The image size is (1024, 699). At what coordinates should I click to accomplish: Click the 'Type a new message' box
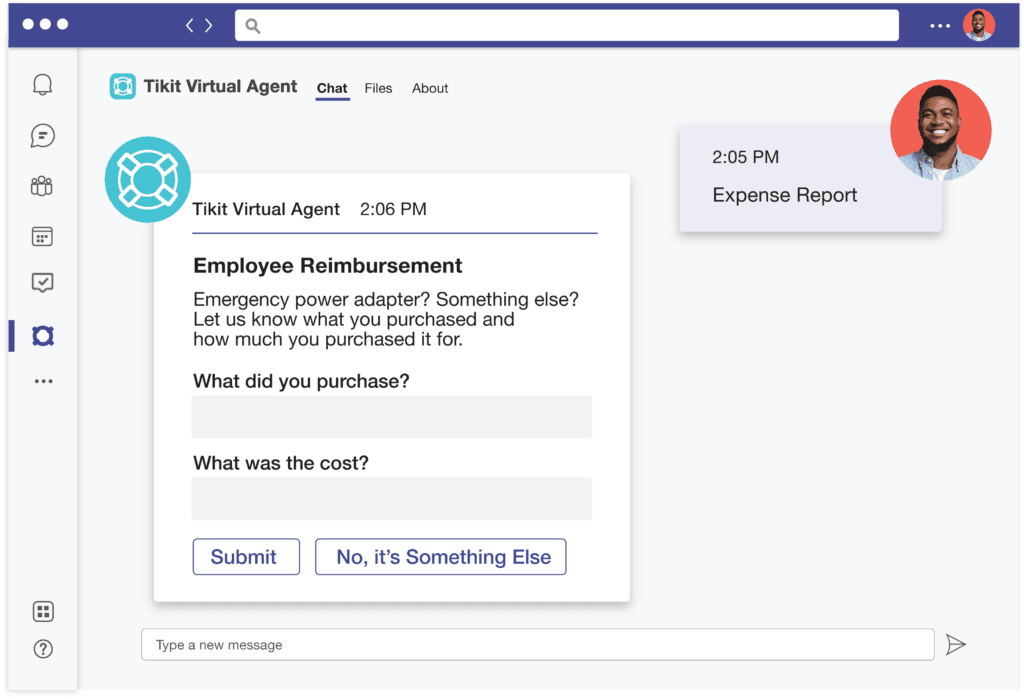click(x=537, y=645)
